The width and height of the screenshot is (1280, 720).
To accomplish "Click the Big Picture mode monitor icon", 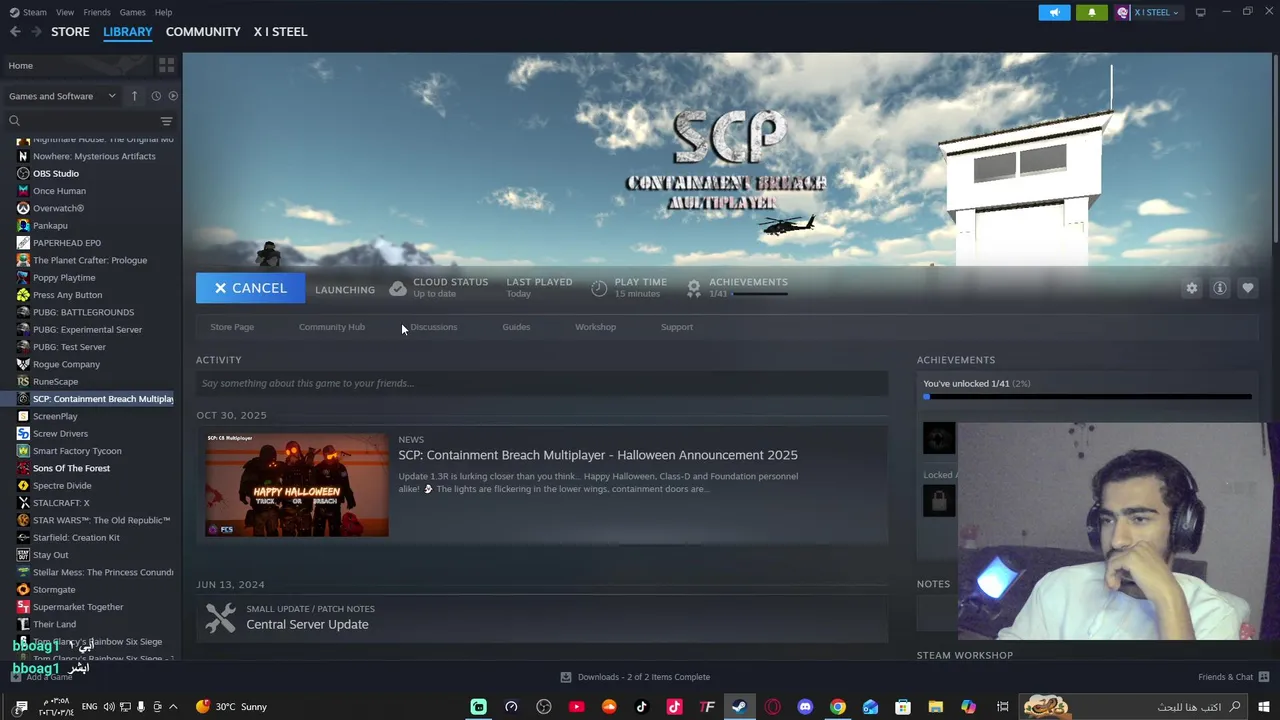I will pos(1200,12).
